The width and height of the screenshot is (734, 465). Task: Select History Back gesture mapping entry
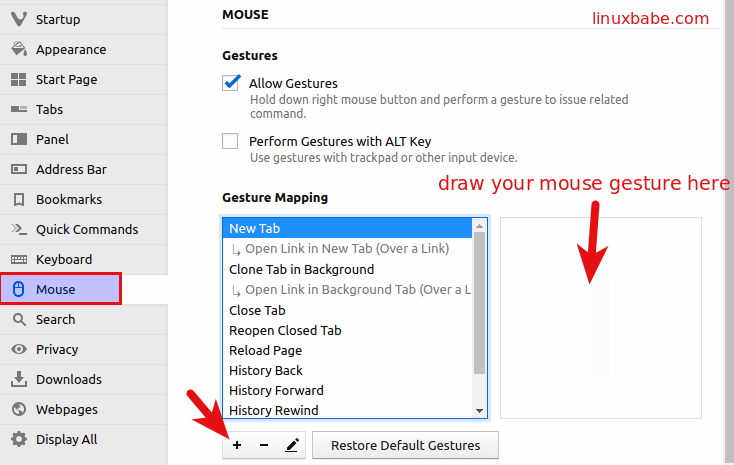pyautogui.click(x=266, y=370)
